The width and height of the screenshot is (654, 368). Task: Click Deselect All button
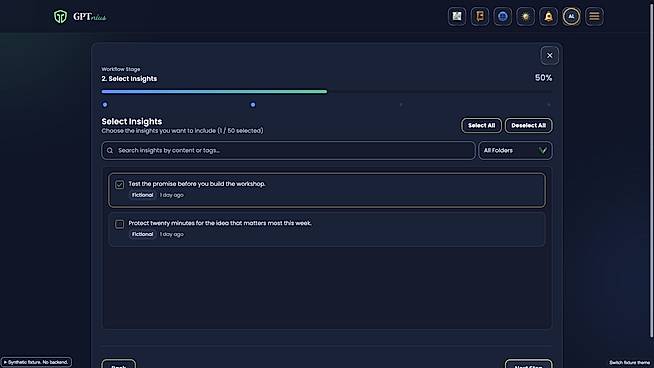528,126
